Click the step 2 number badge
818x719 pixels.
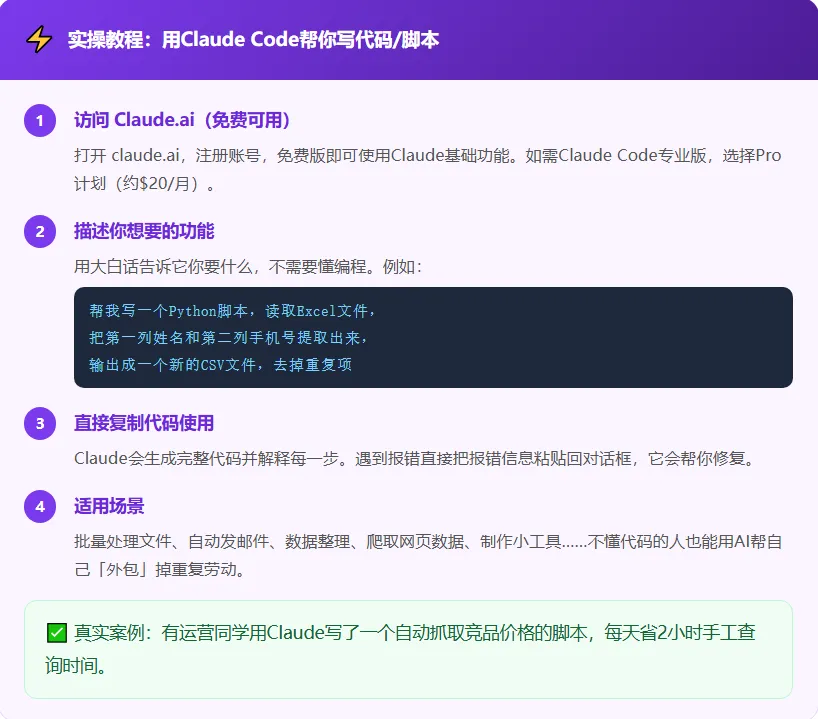pyautogui.click(x=40, y=231)
